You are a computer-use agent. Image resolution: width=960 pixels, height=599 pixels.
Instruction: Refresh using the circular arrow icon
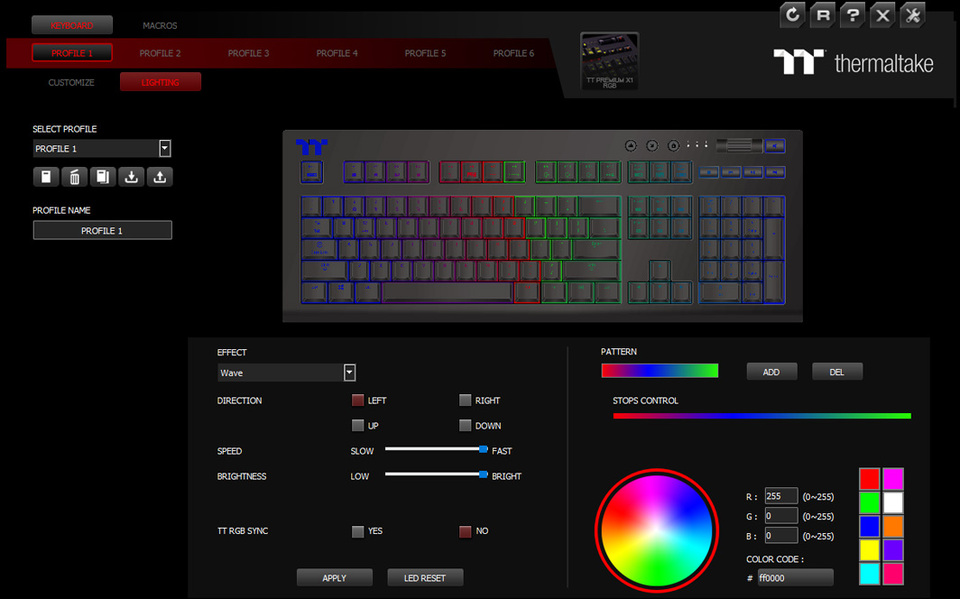point(792,16)
